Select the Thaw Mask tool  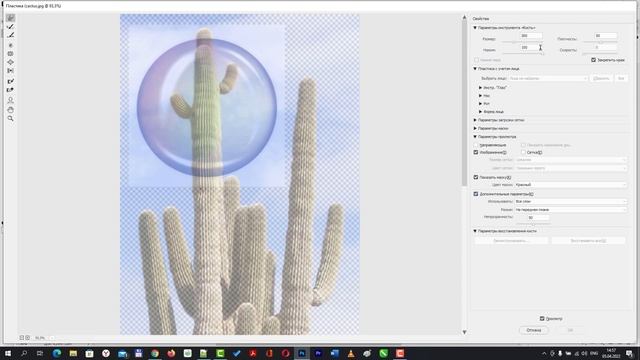click(x=11, y=90)
